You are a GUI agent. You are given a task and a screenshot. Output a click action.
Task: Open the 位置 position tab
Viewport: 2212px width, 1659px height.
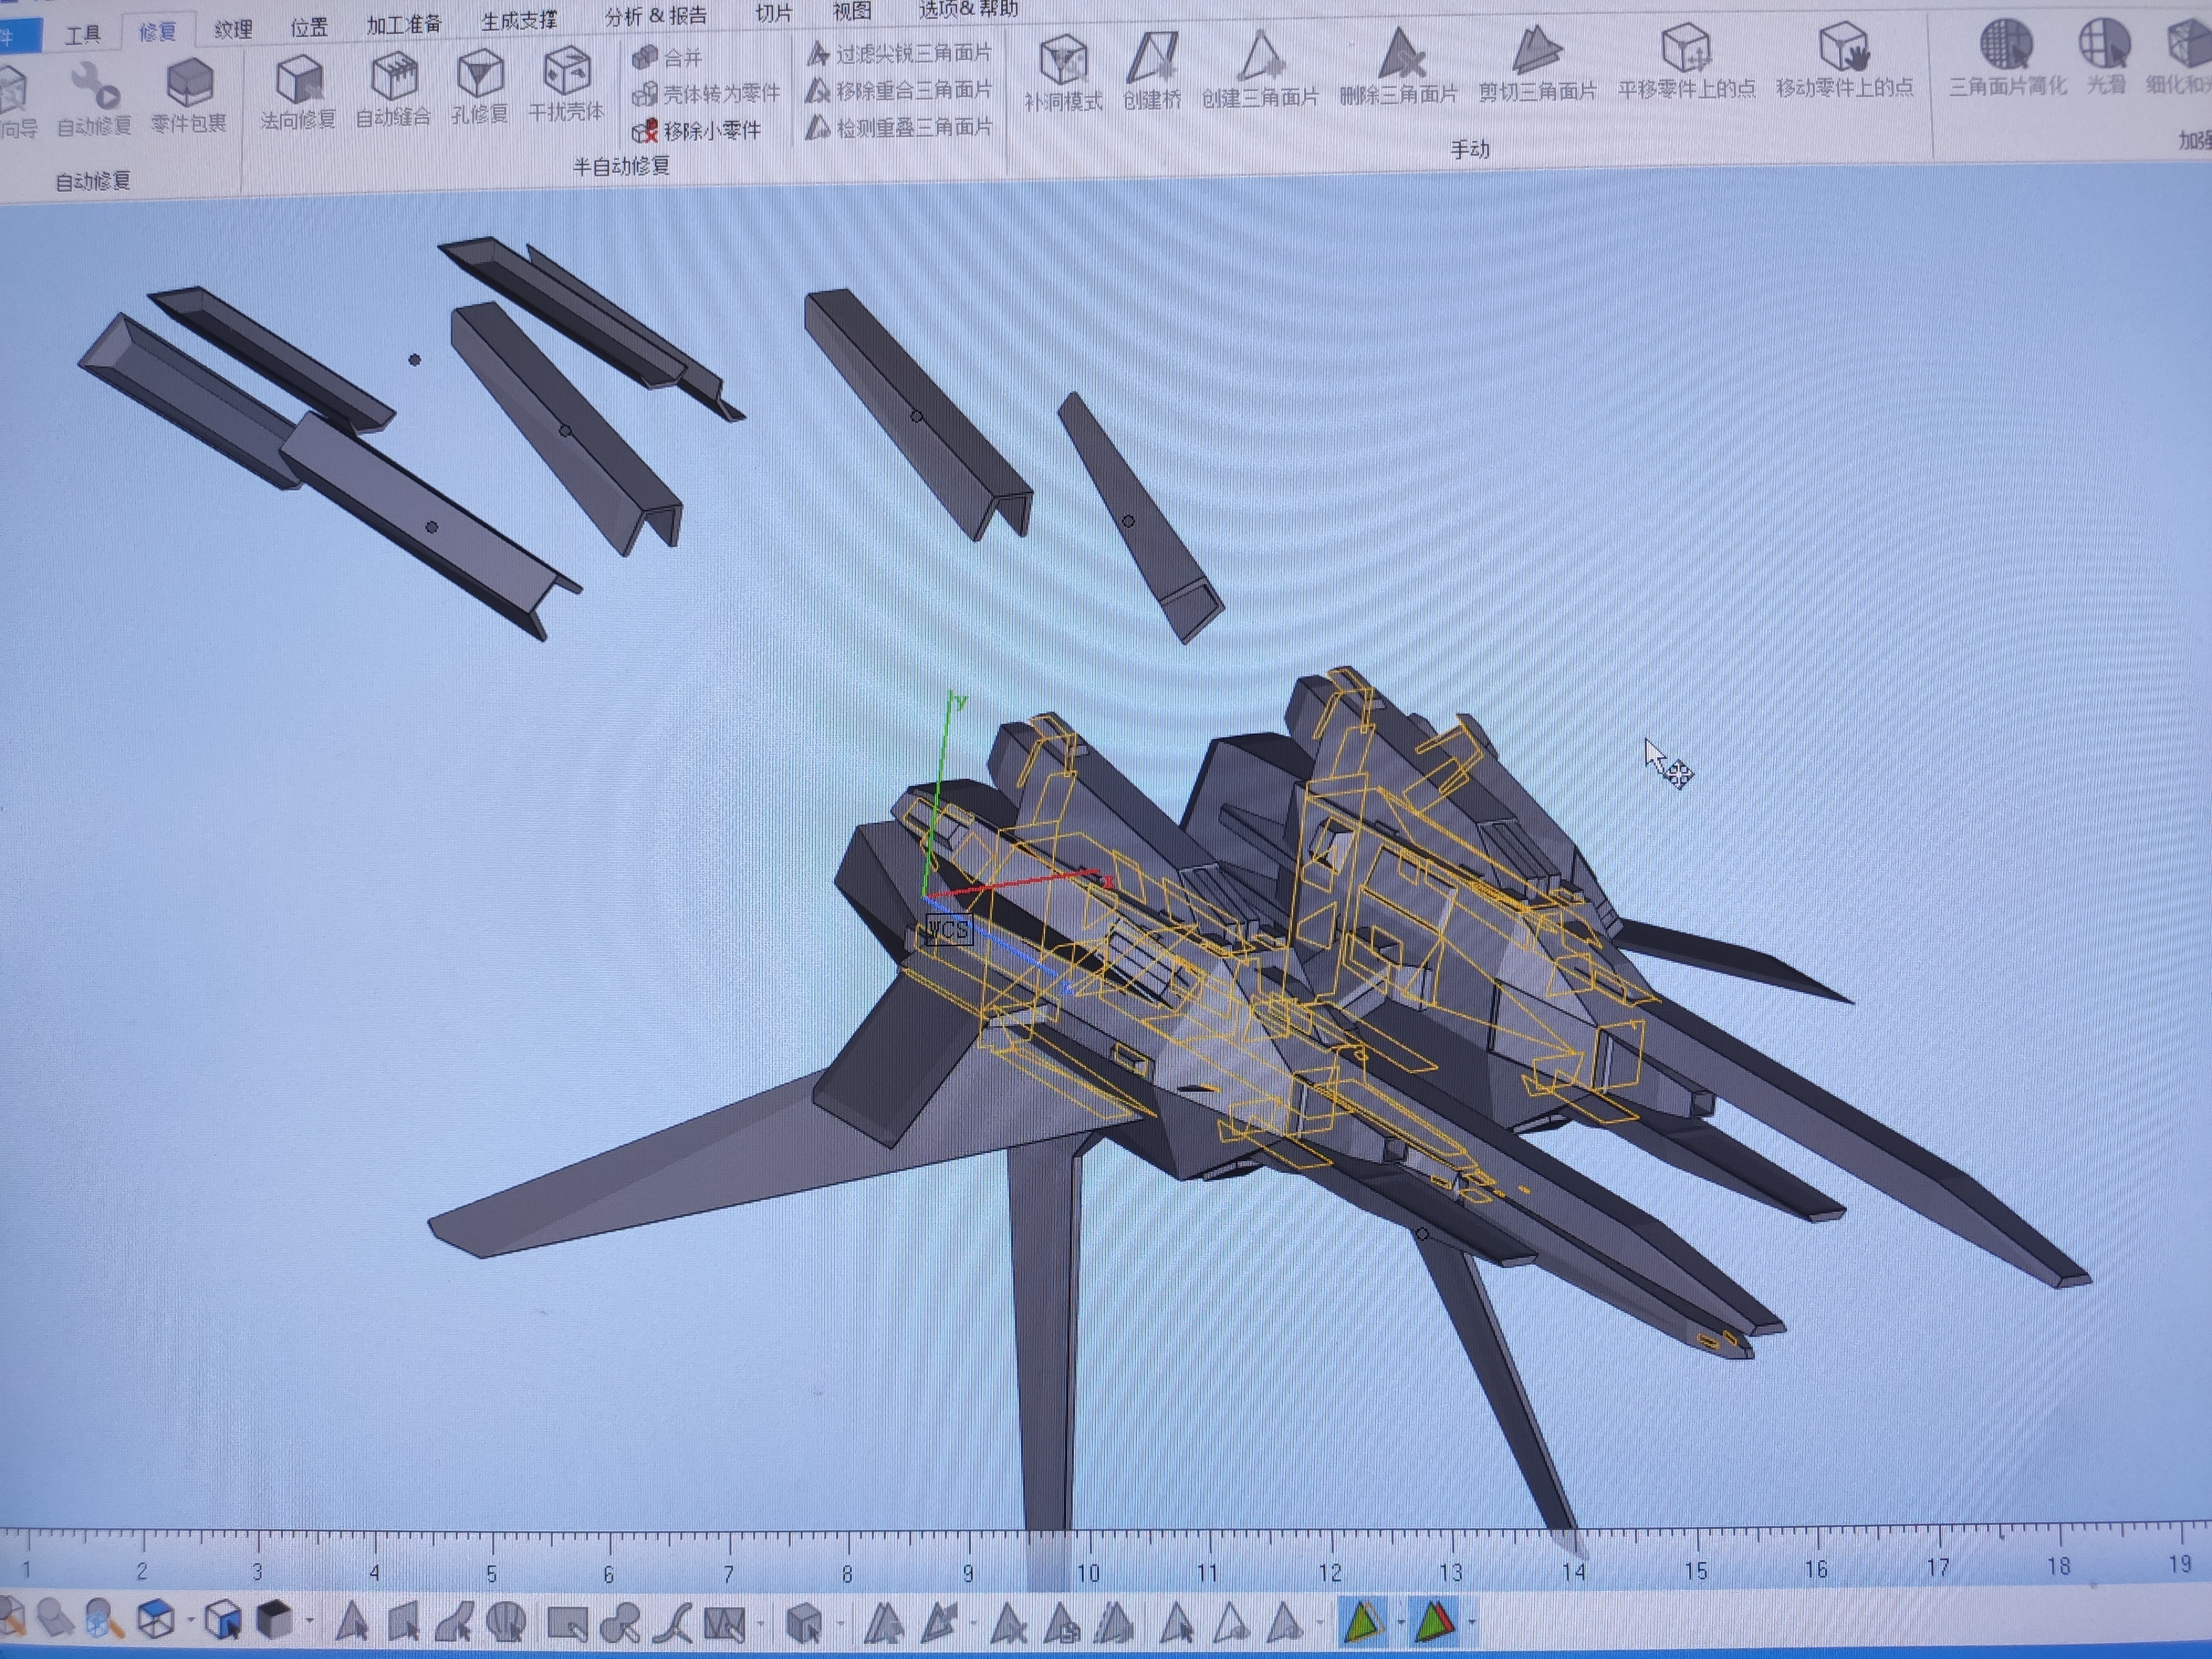point(309,27)
